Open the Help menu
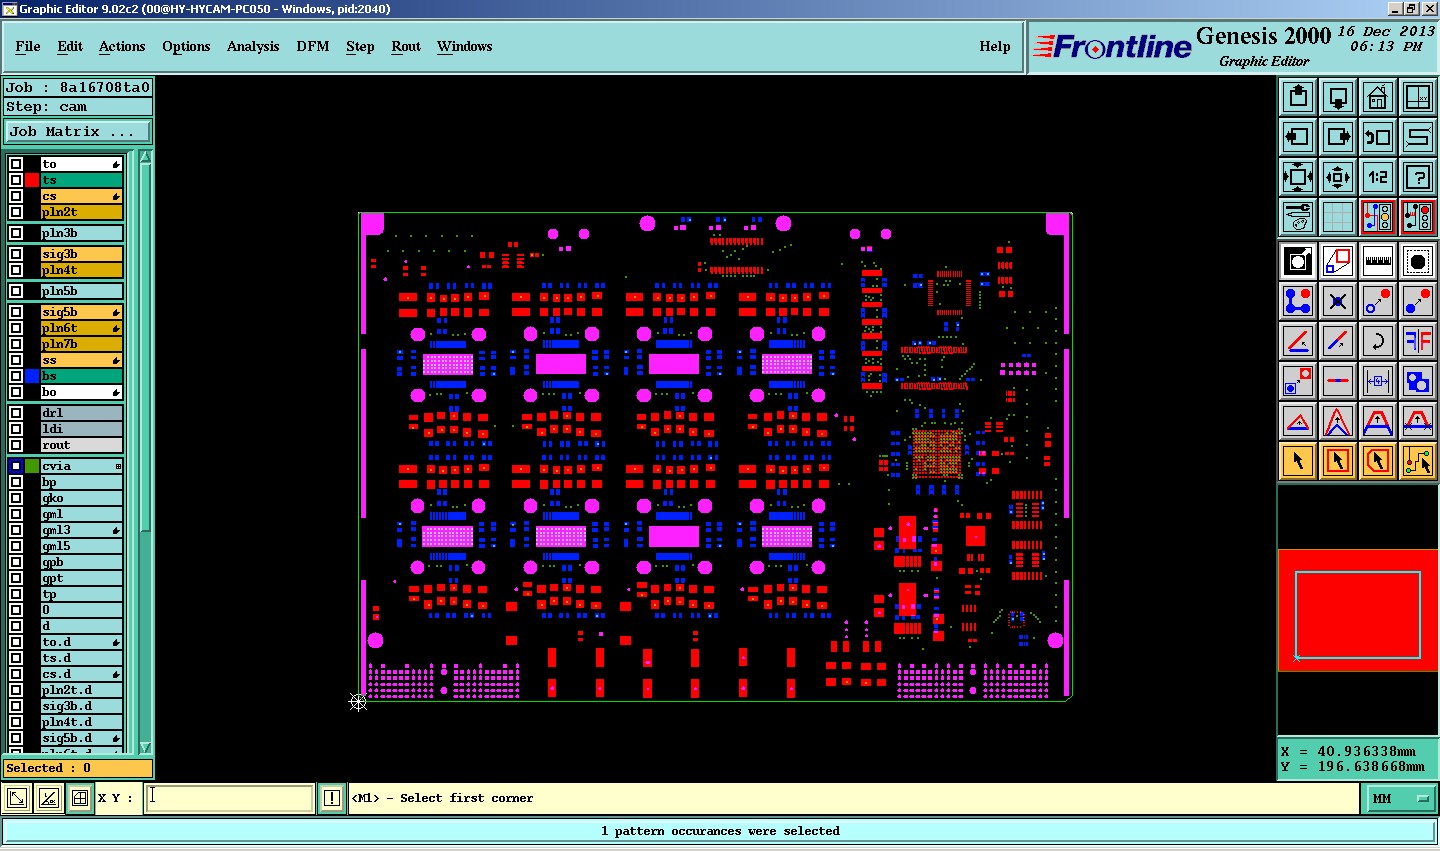 point(995,46)
